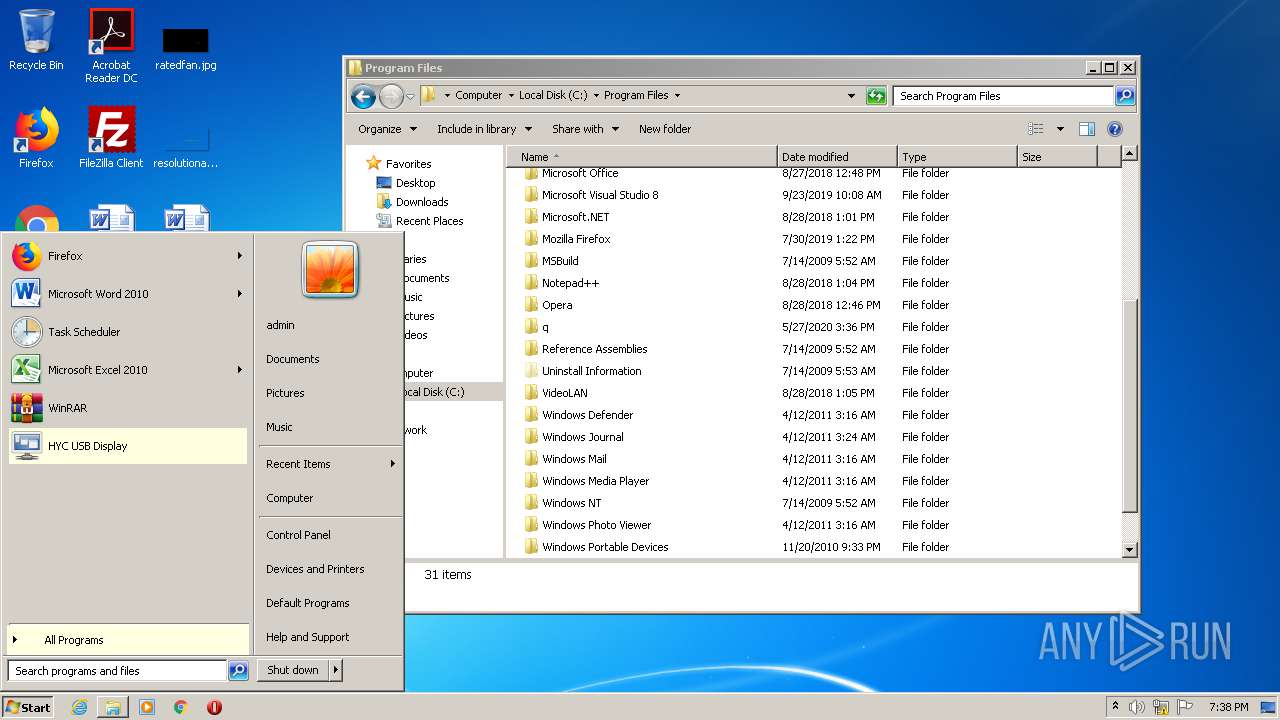Viewport: 1280px width, 720px height.
Task: Click scroll down arrow of file list
Action: point(1130,549)
